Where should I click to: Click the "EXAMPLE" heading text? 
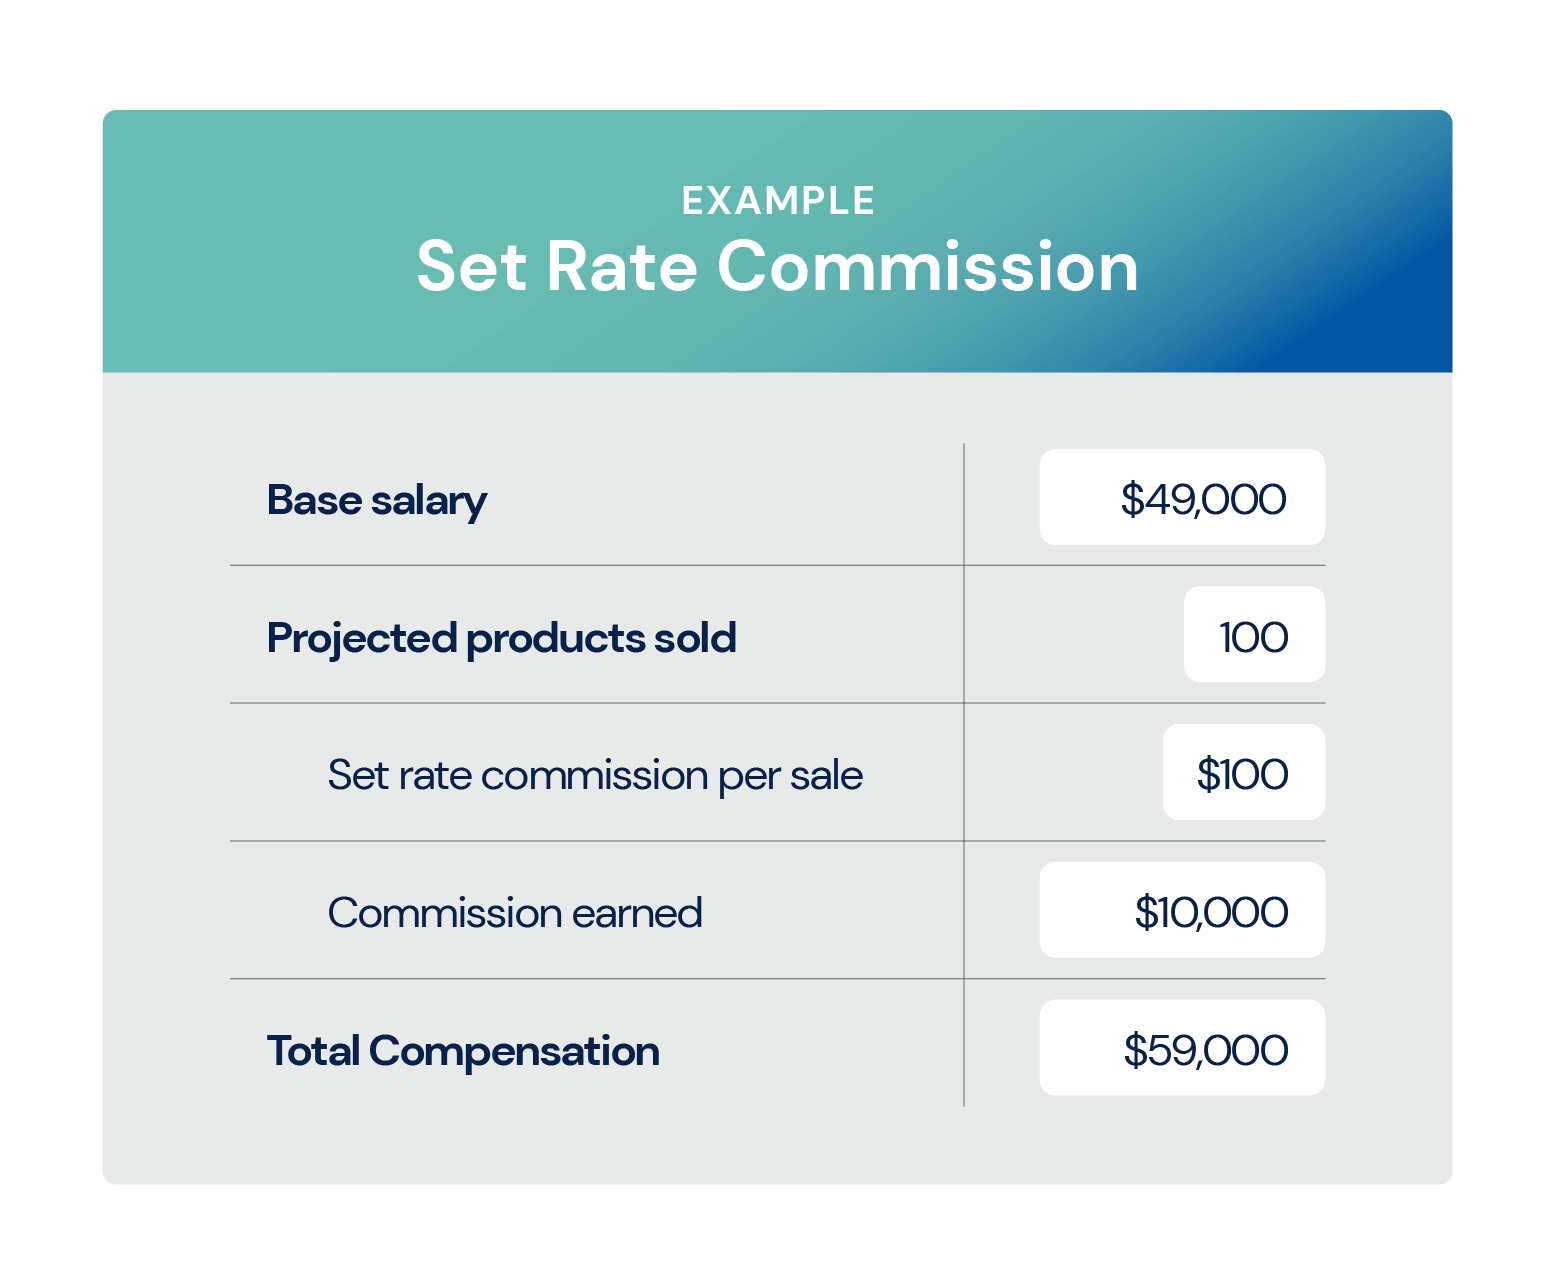coord(777,201)
